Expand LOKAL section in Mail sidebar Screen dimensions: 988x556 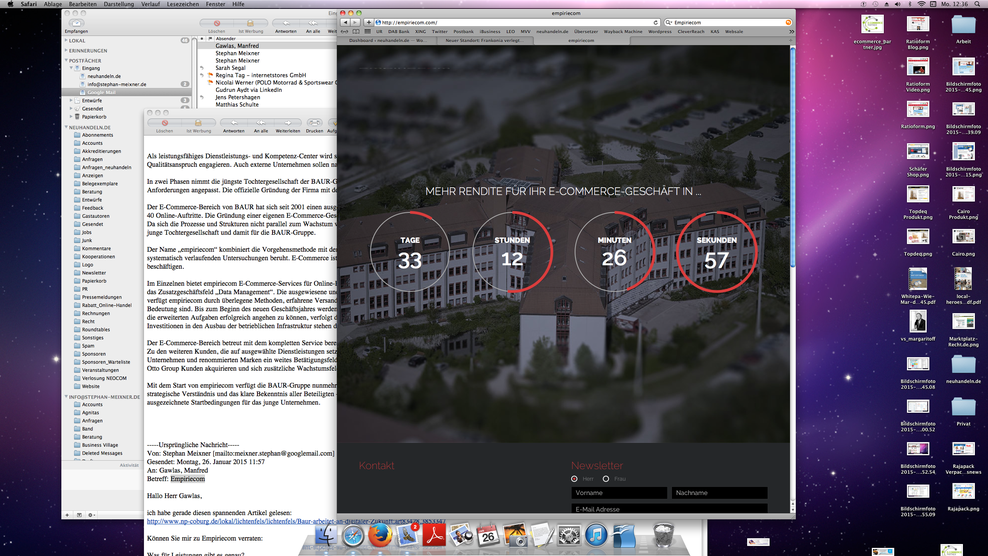[66, 40]
